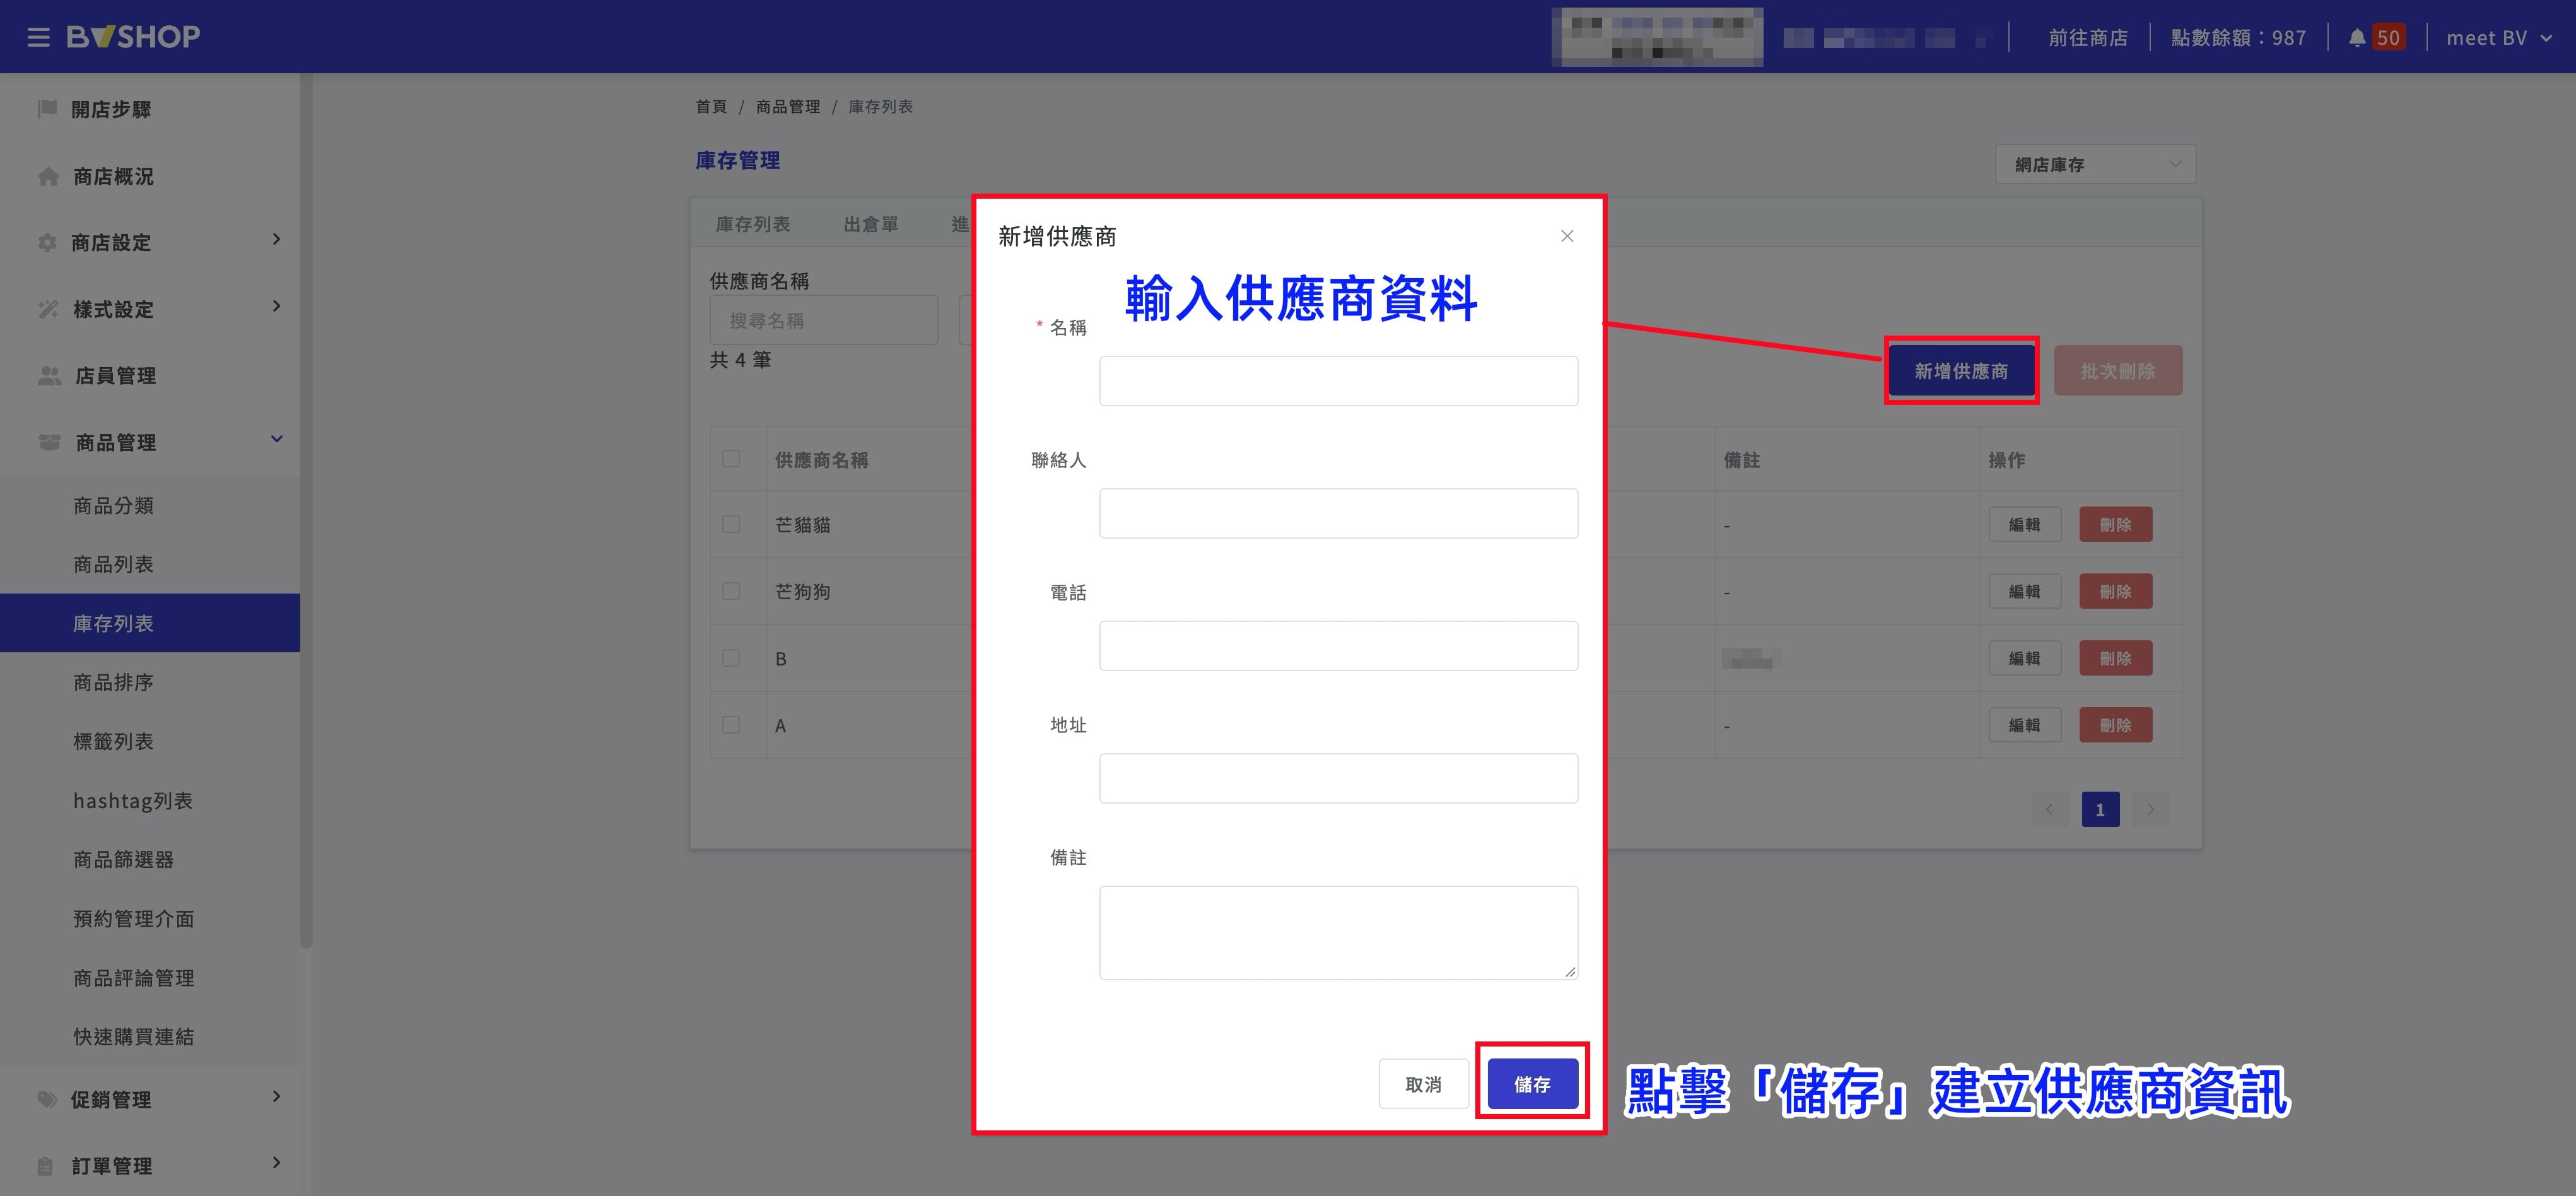Focus the 電話 input field
This screenshot has height=1196, width=2576.
(1339, 646)
